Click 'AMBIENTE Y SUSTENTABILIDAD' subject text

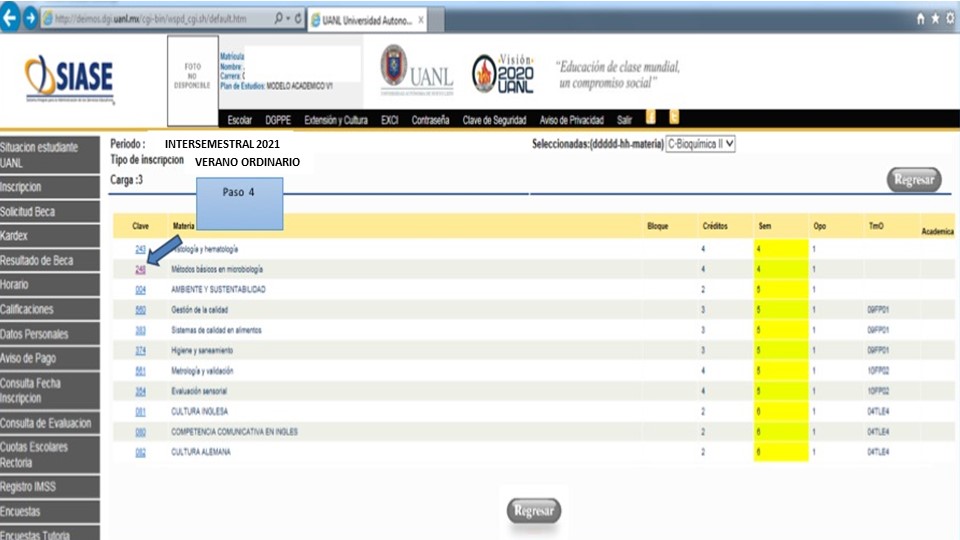point(219,289)
